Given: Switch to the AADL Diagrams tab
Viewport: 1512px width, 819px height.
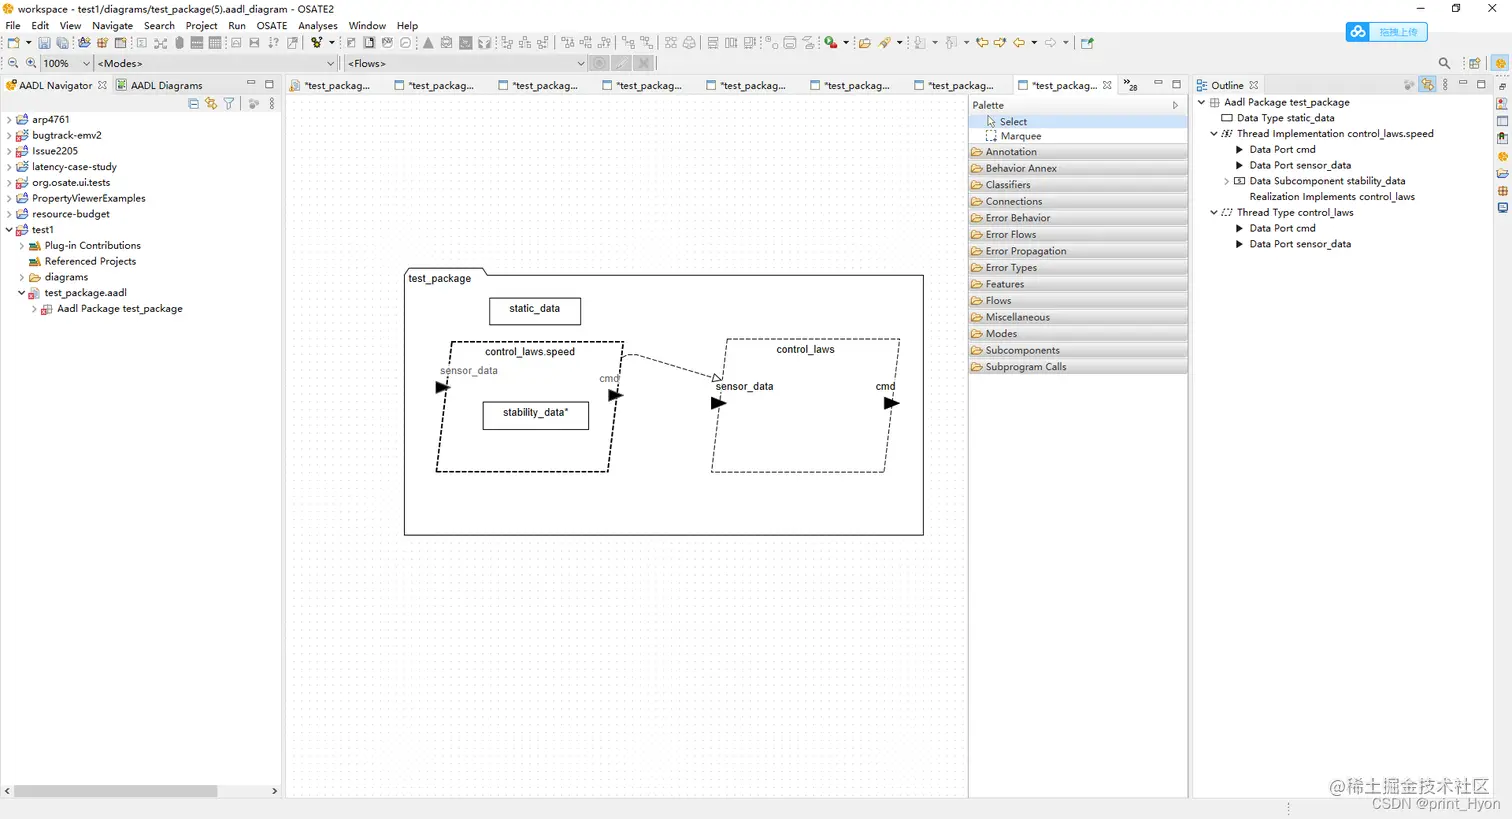Looking at the screenshot, I should point(159,85).
